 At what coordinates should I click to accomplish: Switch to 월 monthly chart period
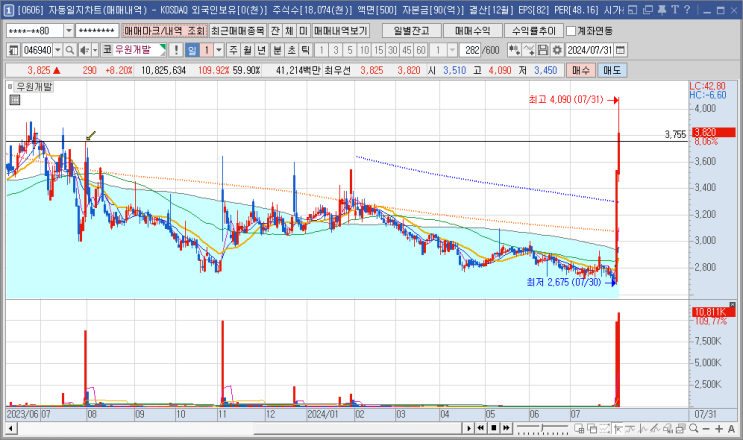click(x=247, y=50)
